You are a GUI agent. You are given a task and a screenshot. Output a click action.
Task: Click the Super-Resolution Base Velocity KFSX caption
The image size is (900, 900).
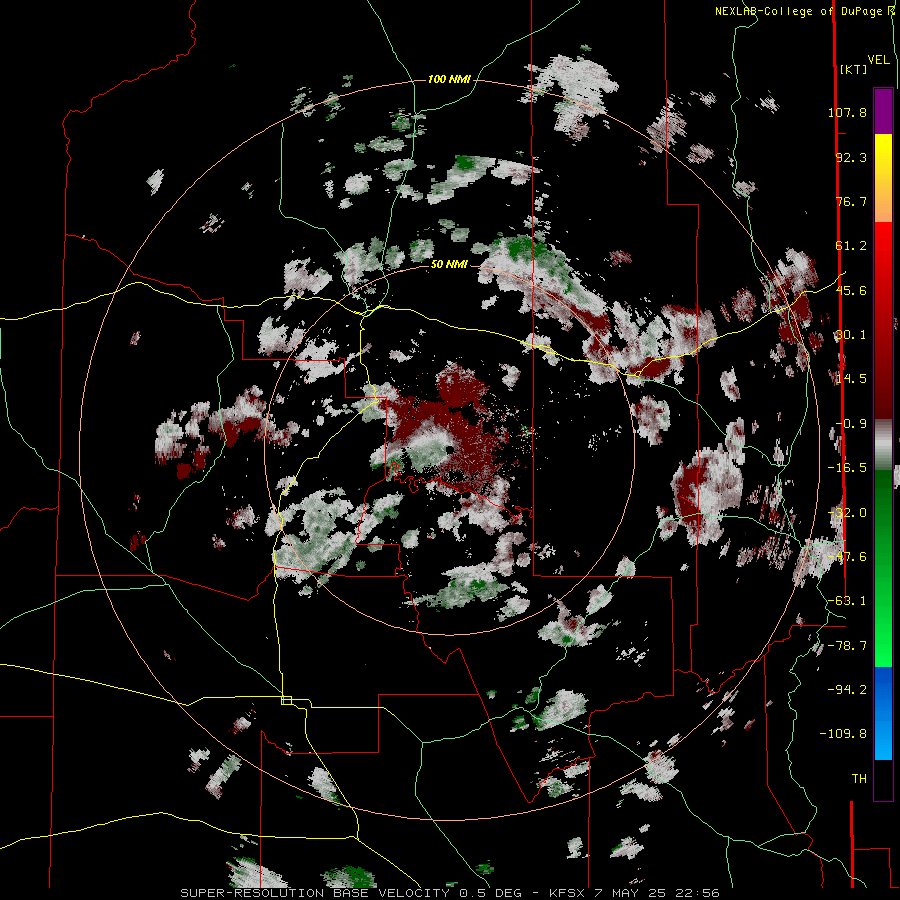pyautogui.click(x=450, y=893)
